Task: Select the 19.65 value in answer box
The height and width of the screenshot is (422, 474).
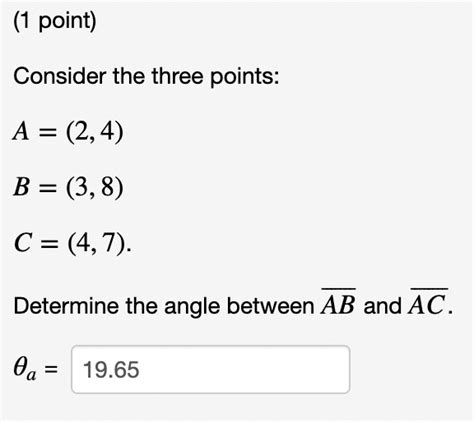Action: tap(111, 370)
